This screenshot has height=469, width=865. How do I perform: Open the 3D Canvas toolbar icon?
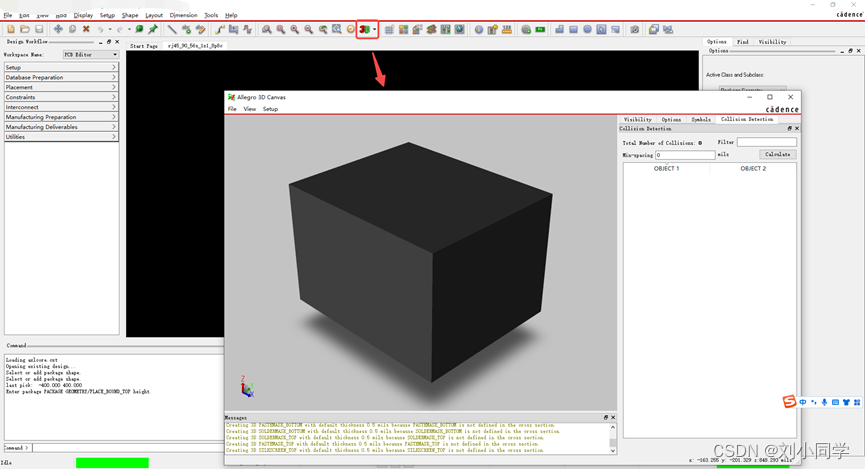[365, 30]
